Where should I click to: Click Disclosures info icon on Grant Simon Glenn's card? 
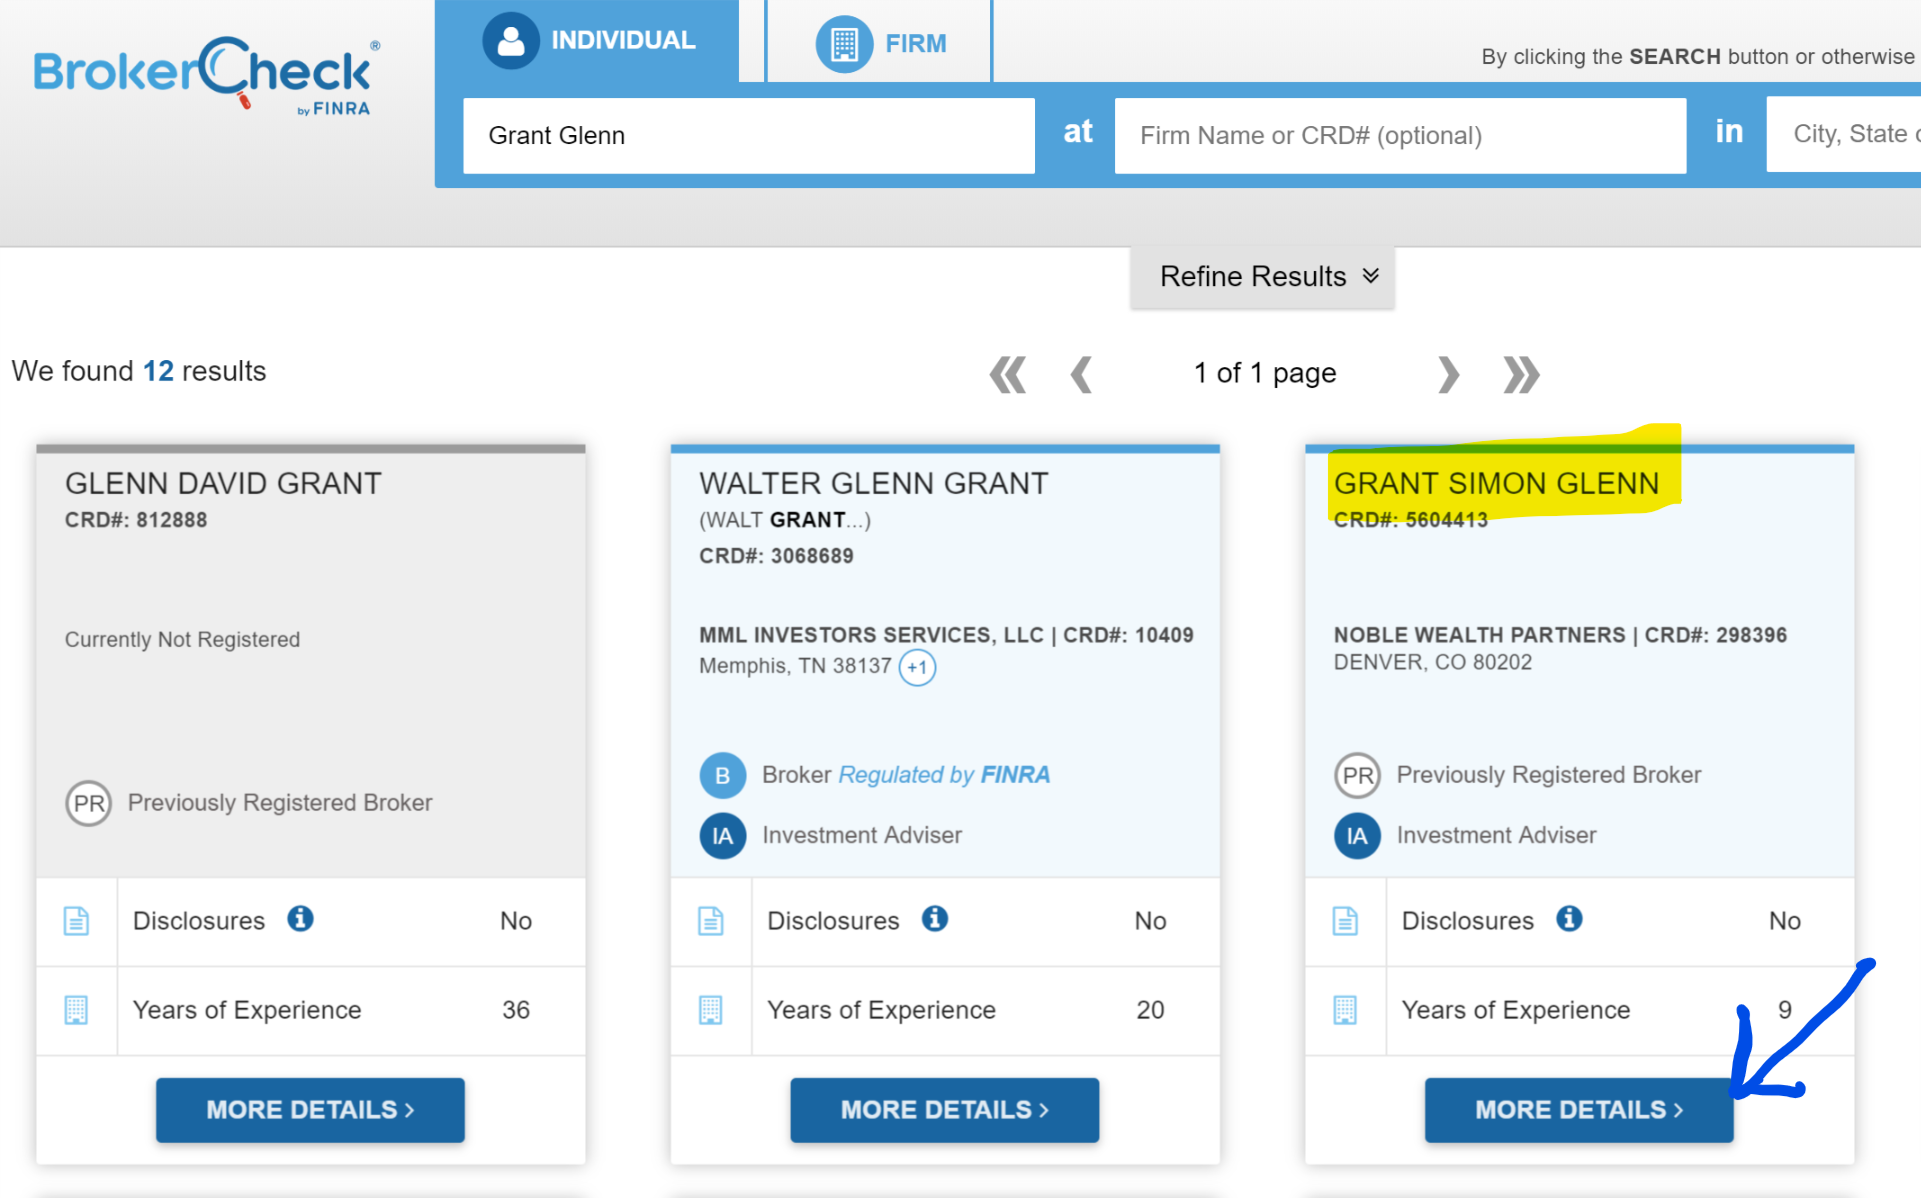(x=1569, y=919)
